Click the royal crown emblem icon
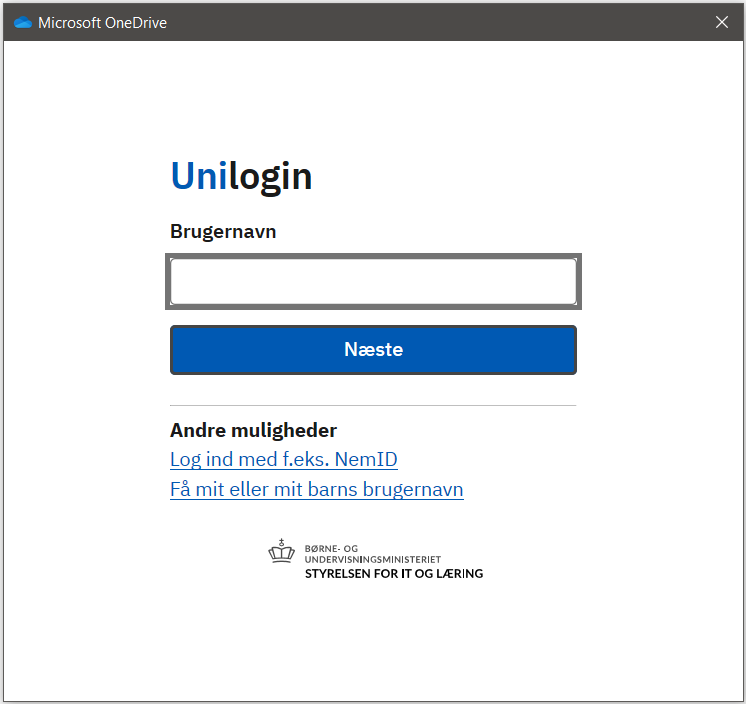 coord(282,552)
